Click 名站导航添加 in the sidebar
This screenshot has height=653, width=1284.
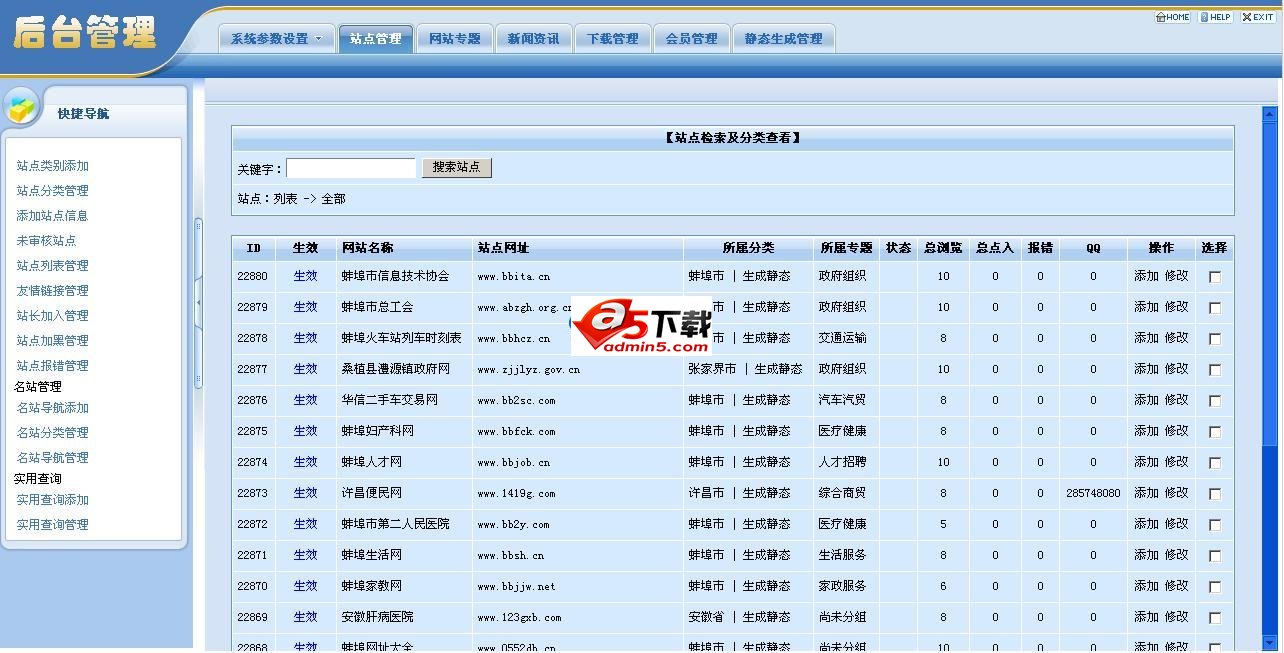pyautogui.click(x=53, y=408)
